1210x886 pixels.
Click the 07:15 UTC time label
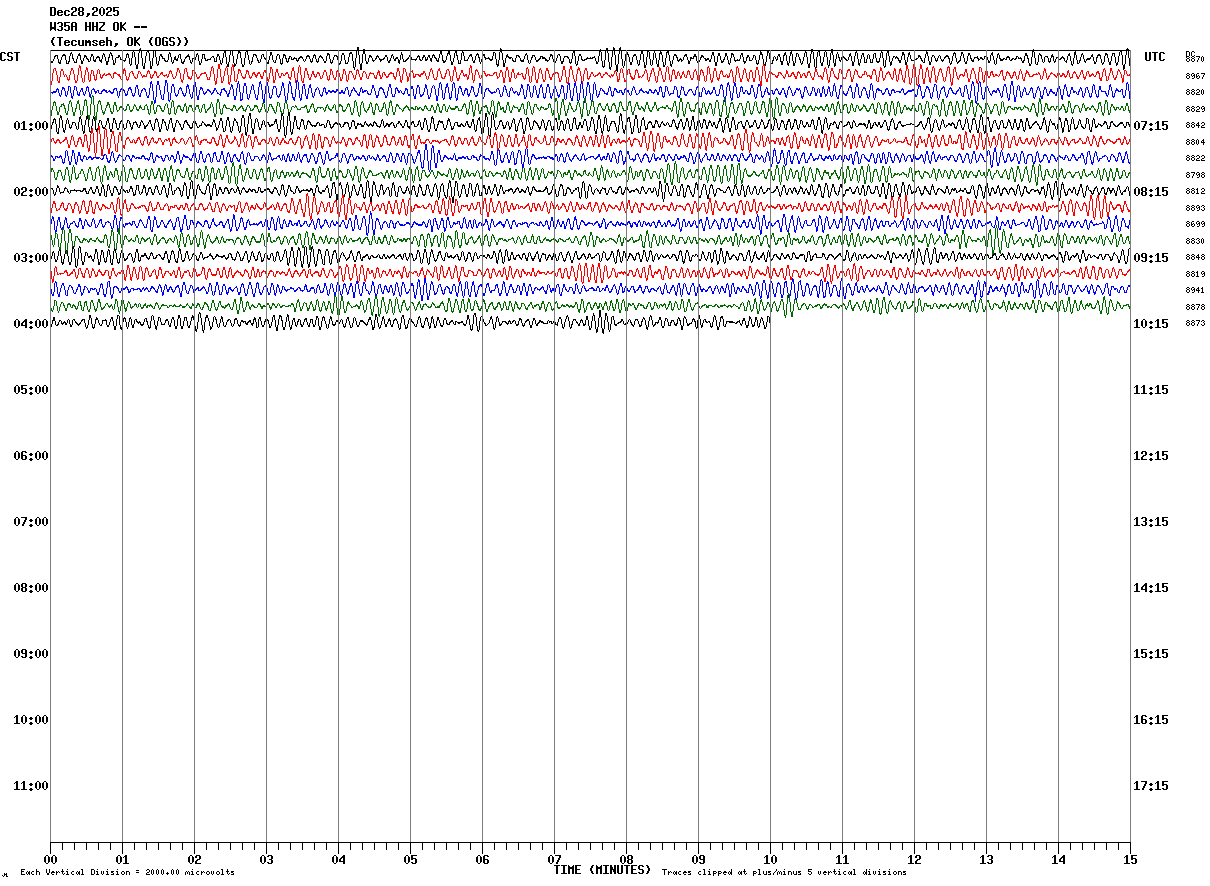click(x=1151, y=126)
